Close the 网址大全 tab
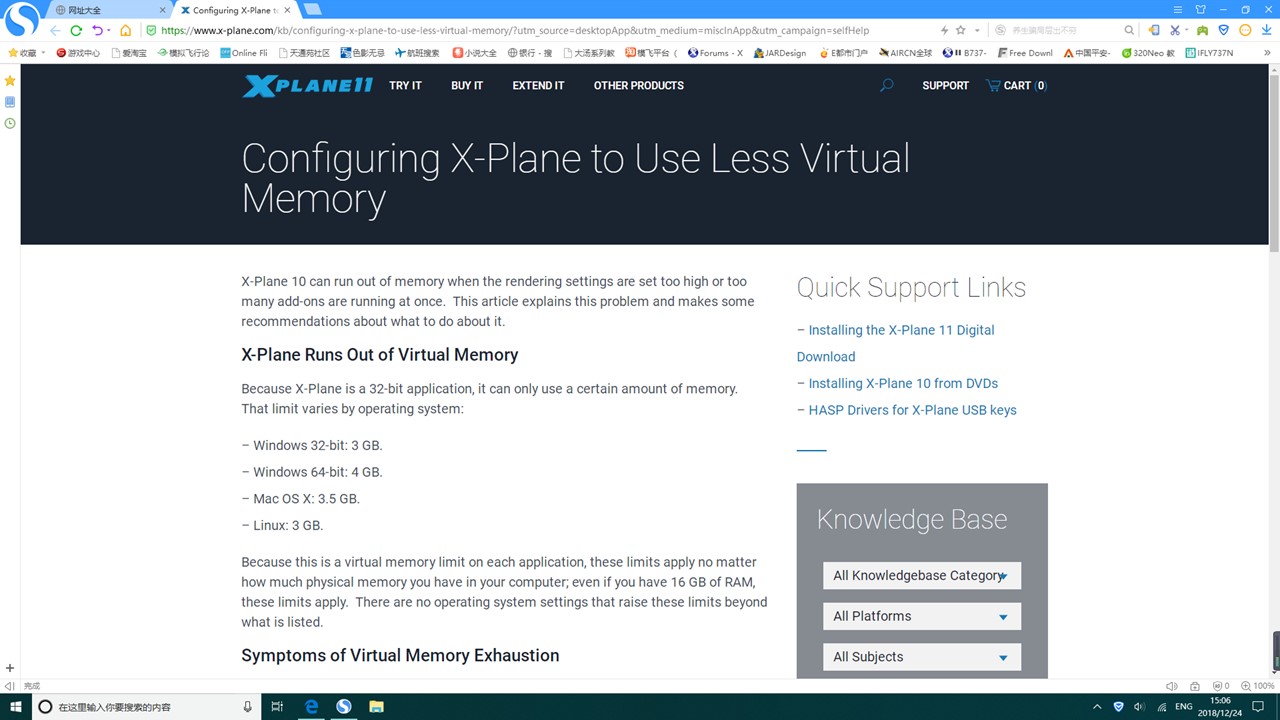Image resolution: width=1280 pixels, height=720 pixels. pyautogui.click(x=162, y=10)
